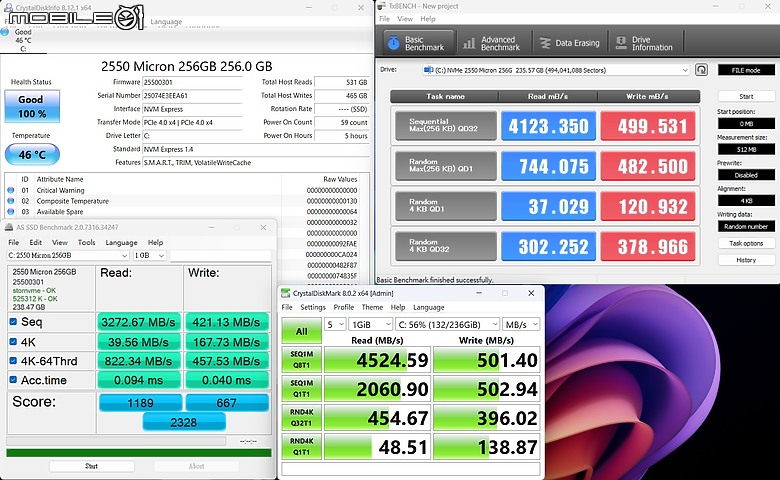Click the TxBENCH title bar app icon
The width and height of the screenshot is (780, 480).
coord(382,6)
